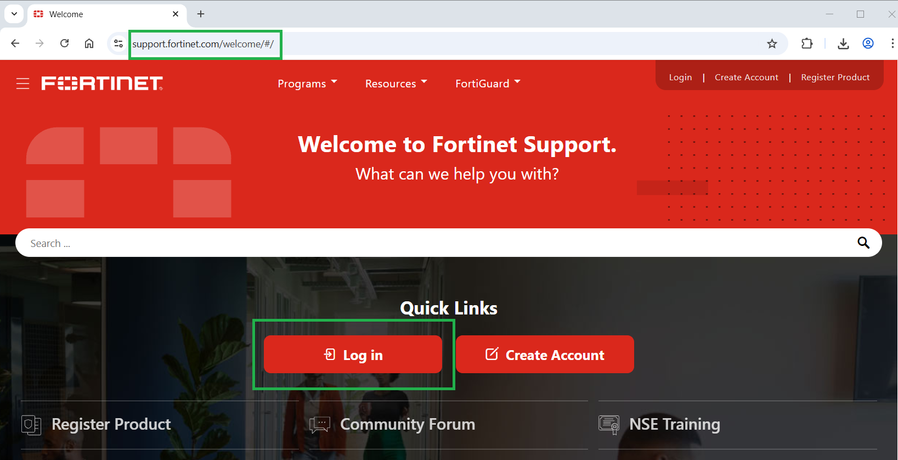Viewport: 898px width, 460px height.
Task: Open the Chrome profile icon
Action: (868, 44)
